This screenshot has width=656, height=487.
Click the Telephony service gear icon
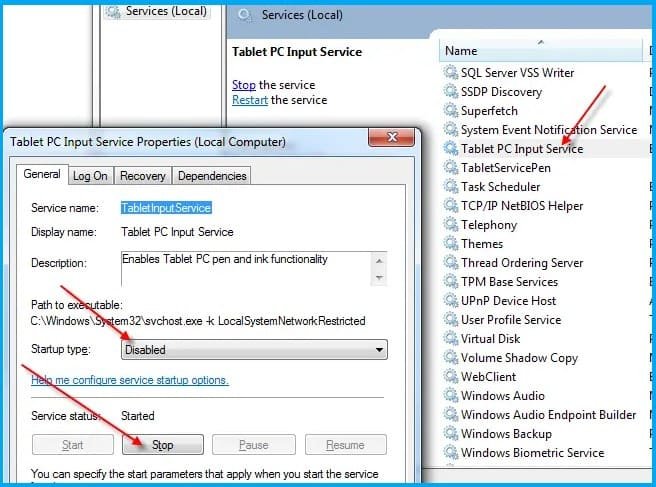point(451,224)
